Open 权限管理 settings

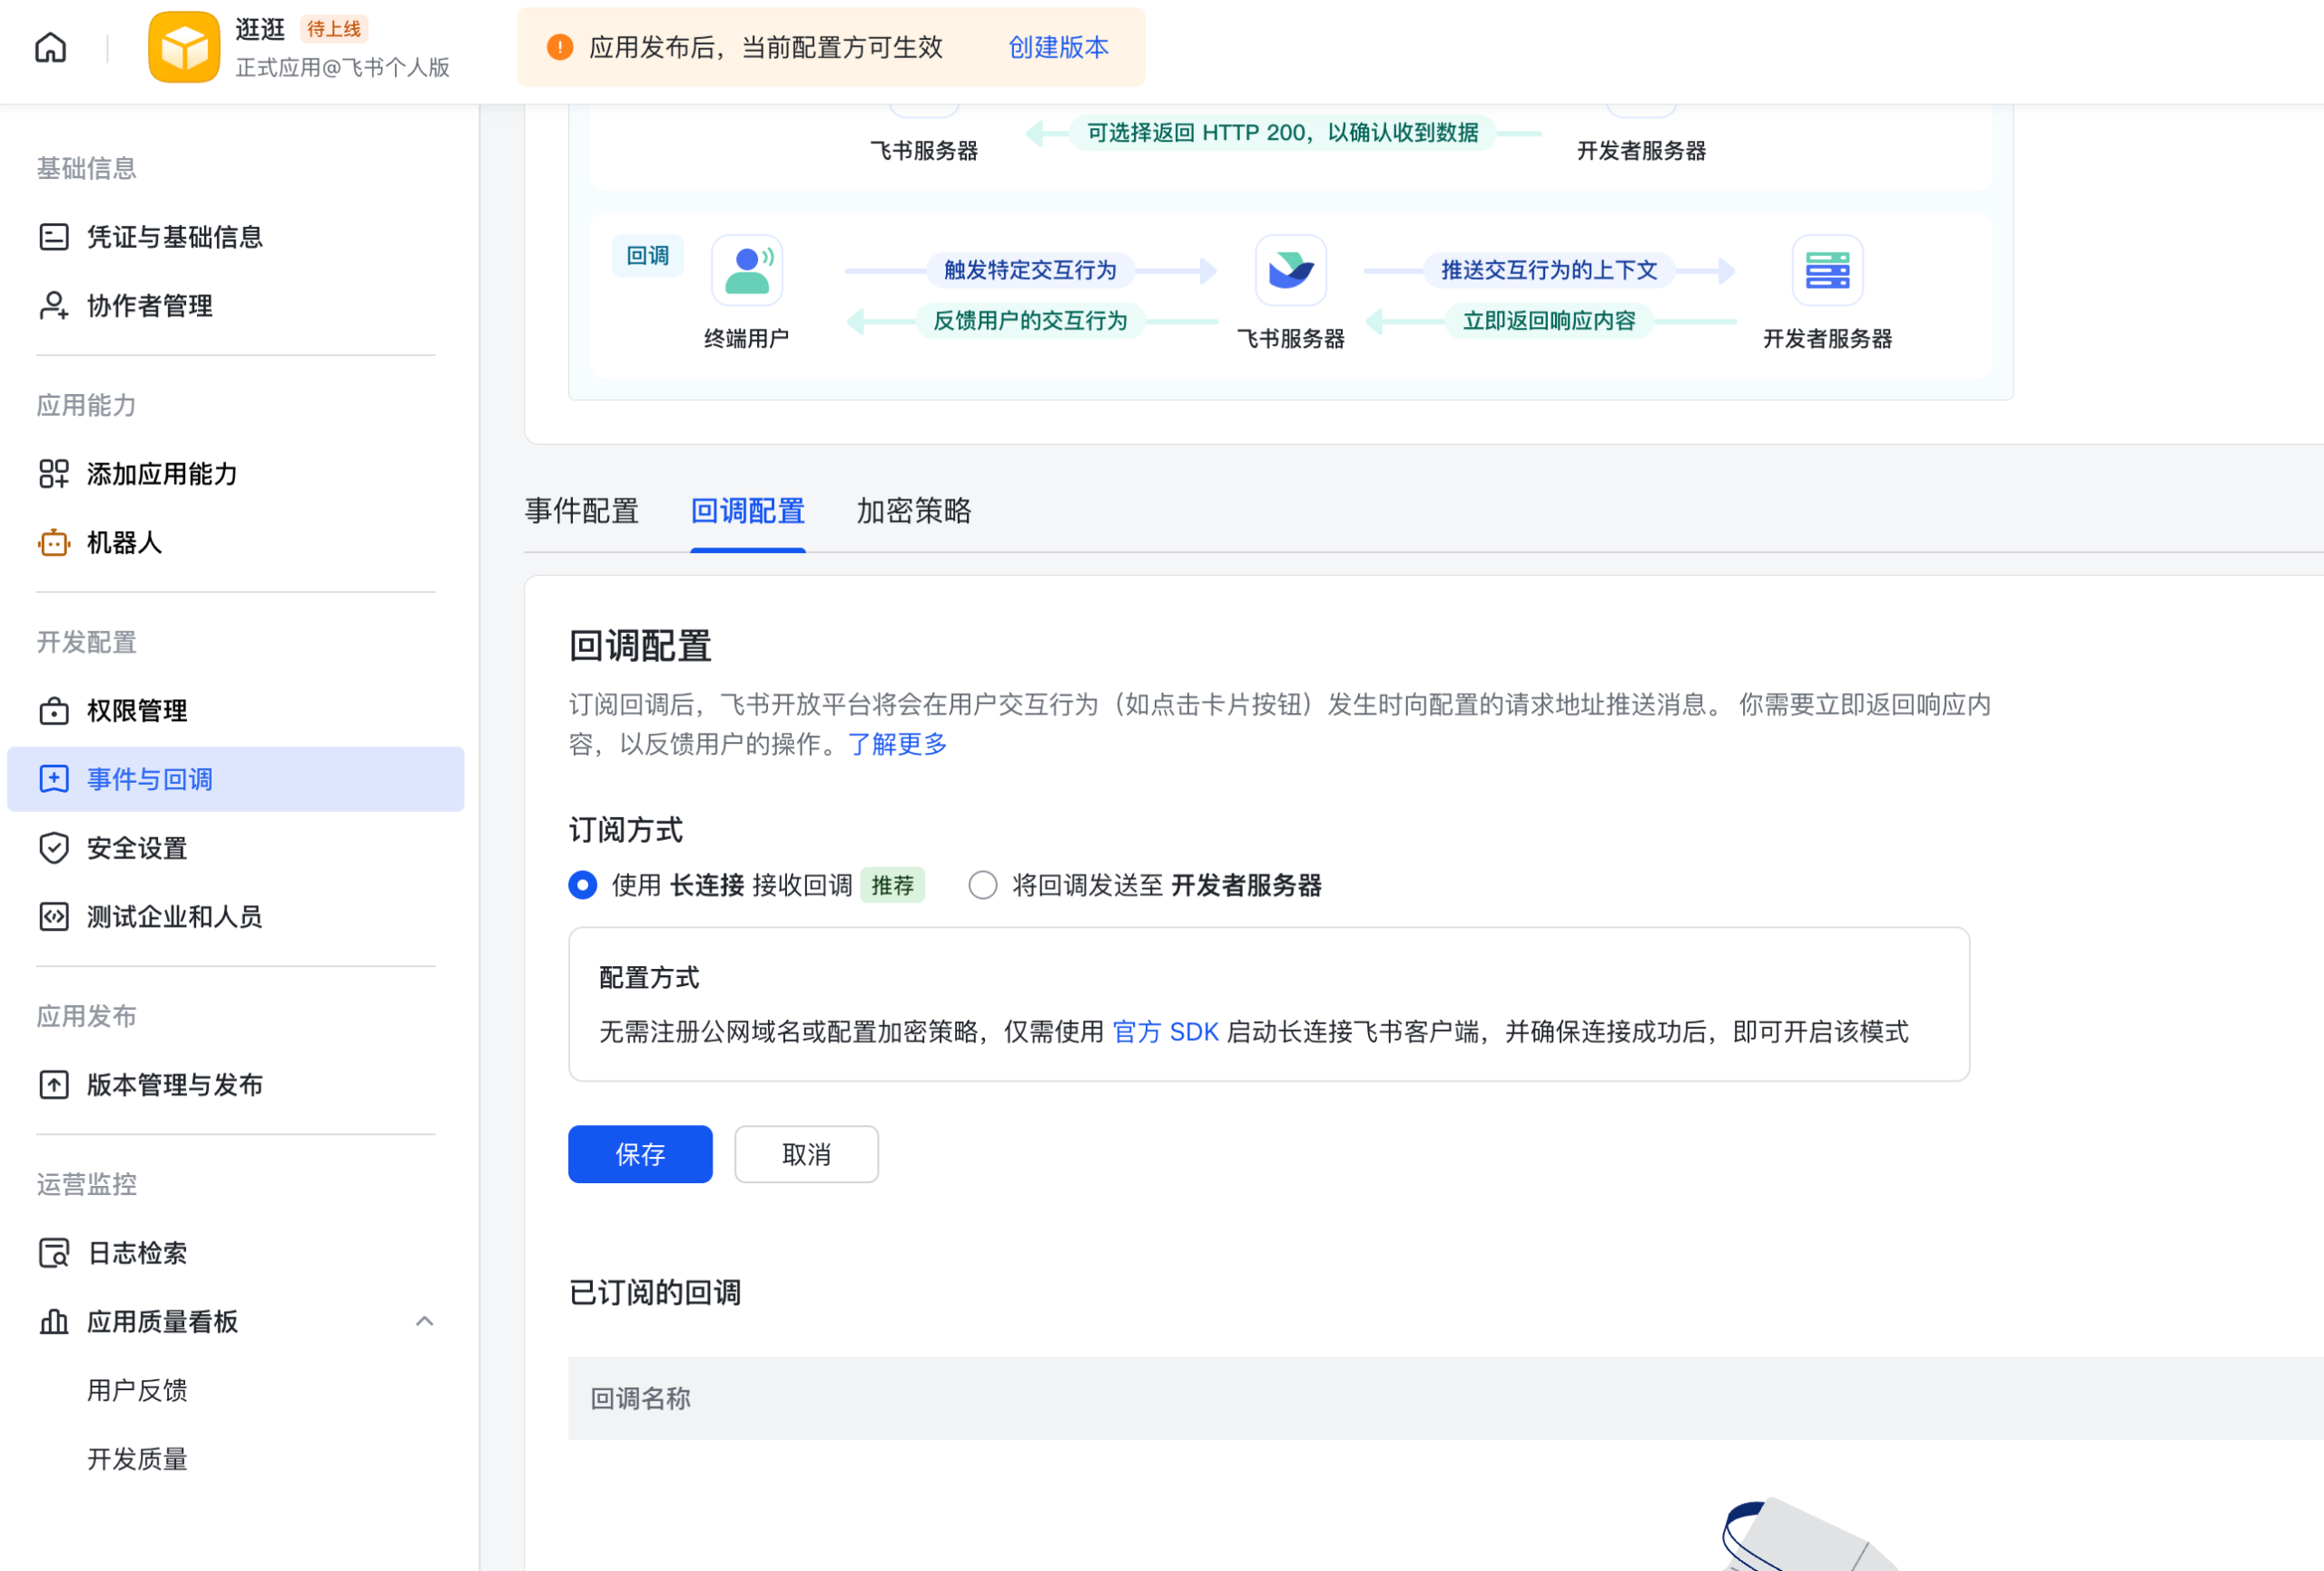coord(135,711)
